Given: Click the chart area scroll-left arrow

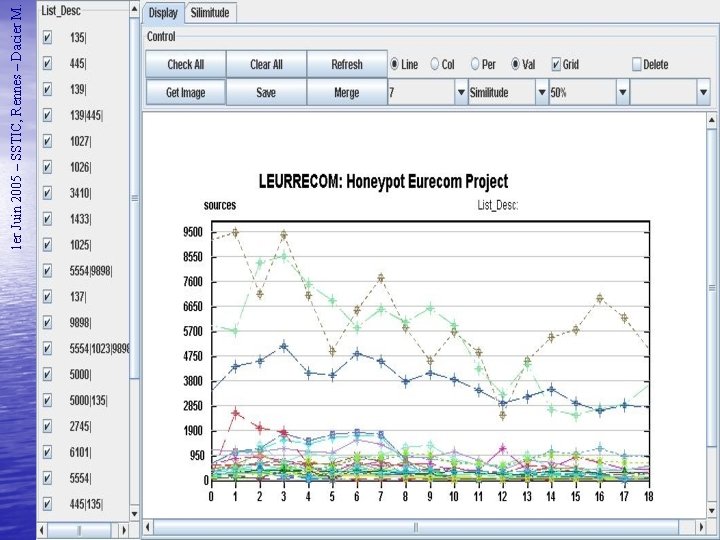Looking at the screenshot, I should click(x=148, y=527).
